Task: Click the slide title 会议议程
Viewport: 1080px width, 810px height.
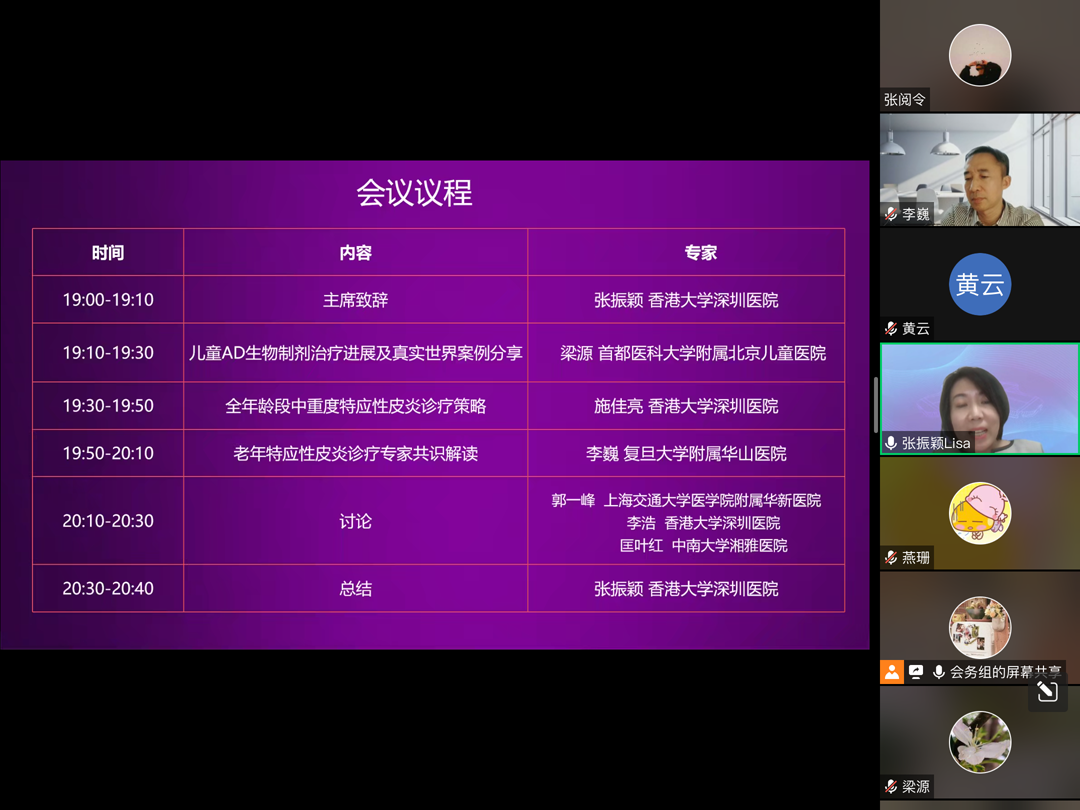Action: tap(414, 193)
